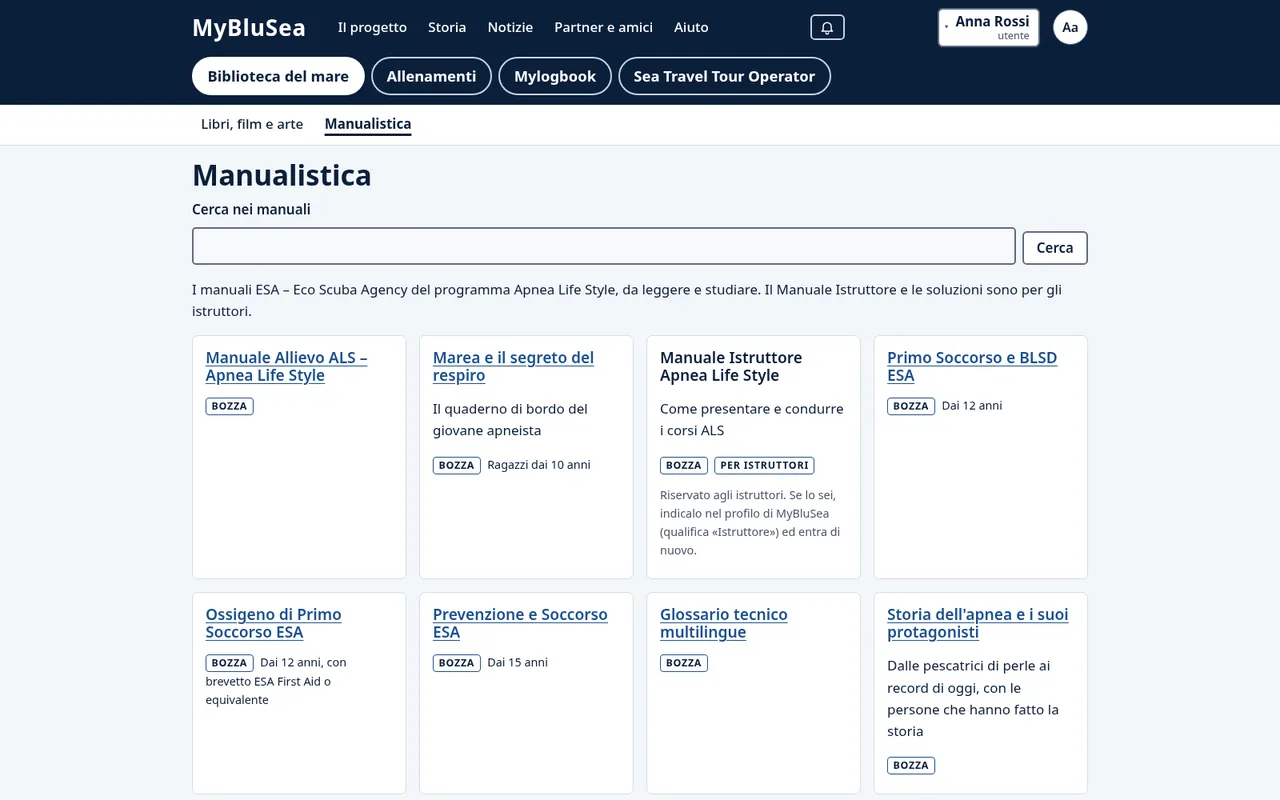Image resolution: width=1280 pixels, height=800 pixels.
Task: Click the BOZZA badge on Storia dell'apnea card
Action: click(911, 765)
